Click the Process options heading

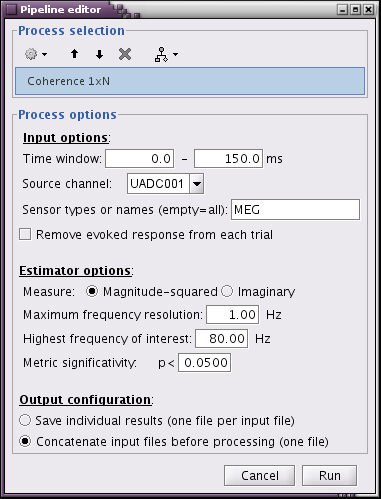pyautogui.click(x=67, y=115)
